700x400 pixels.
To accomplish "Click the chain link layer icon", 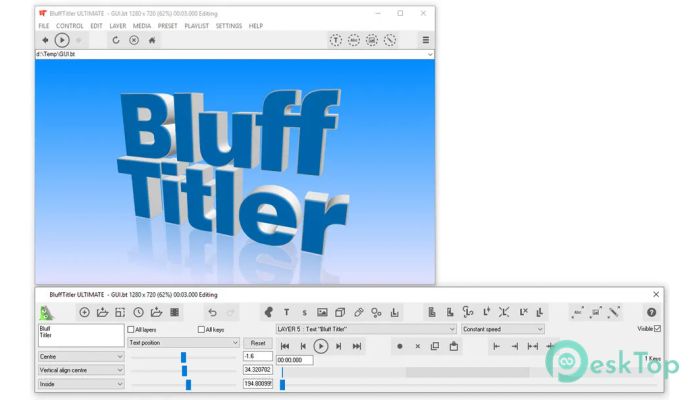I will click(358, 312).
